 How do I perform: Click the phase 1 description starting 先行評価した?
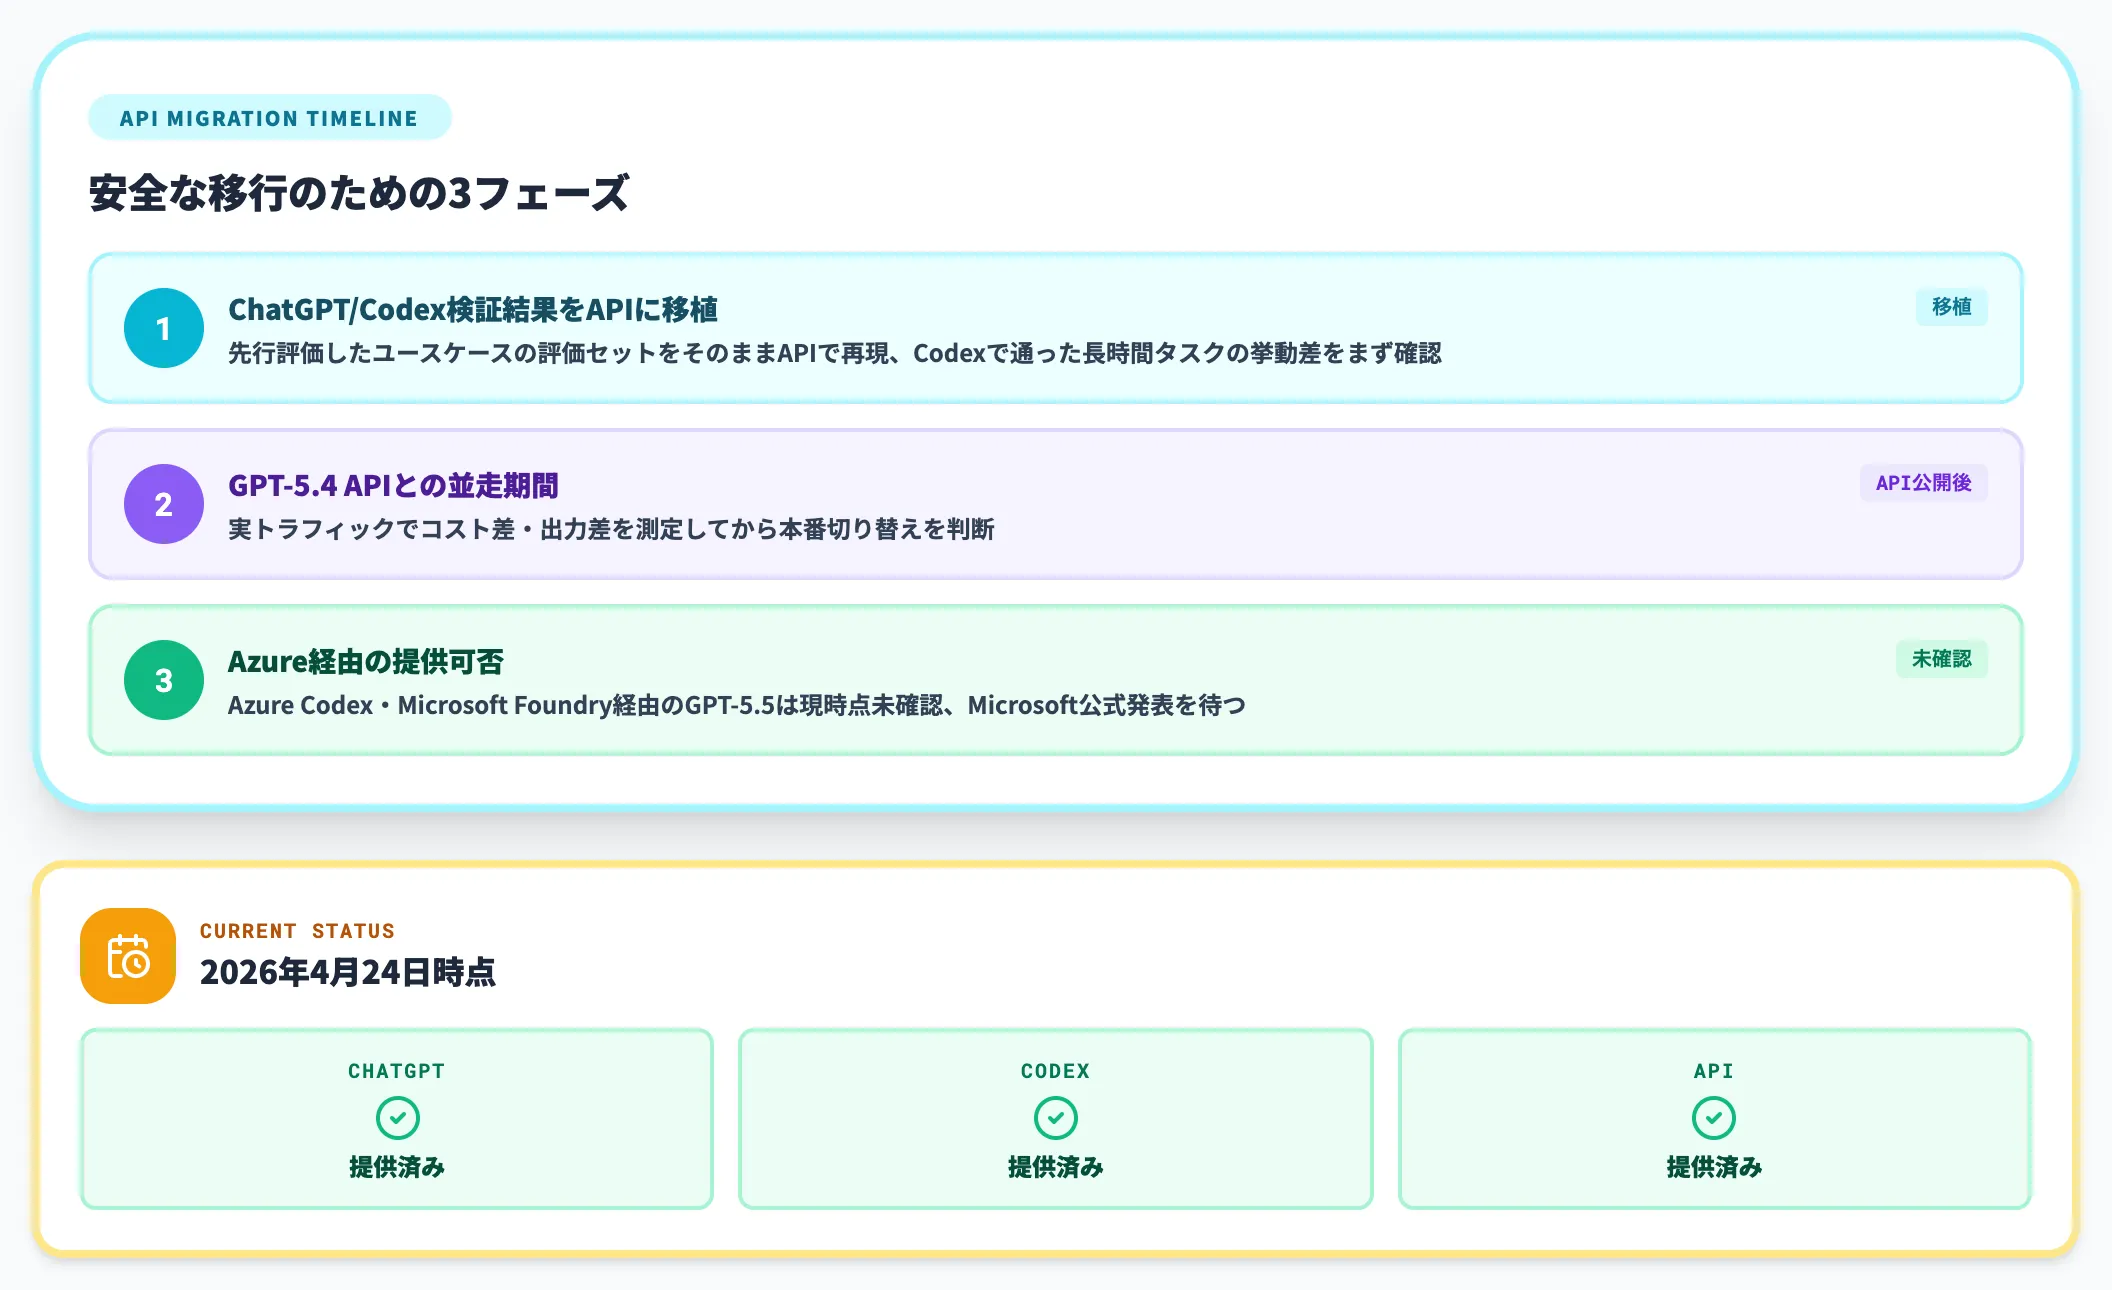coord(835,353)
